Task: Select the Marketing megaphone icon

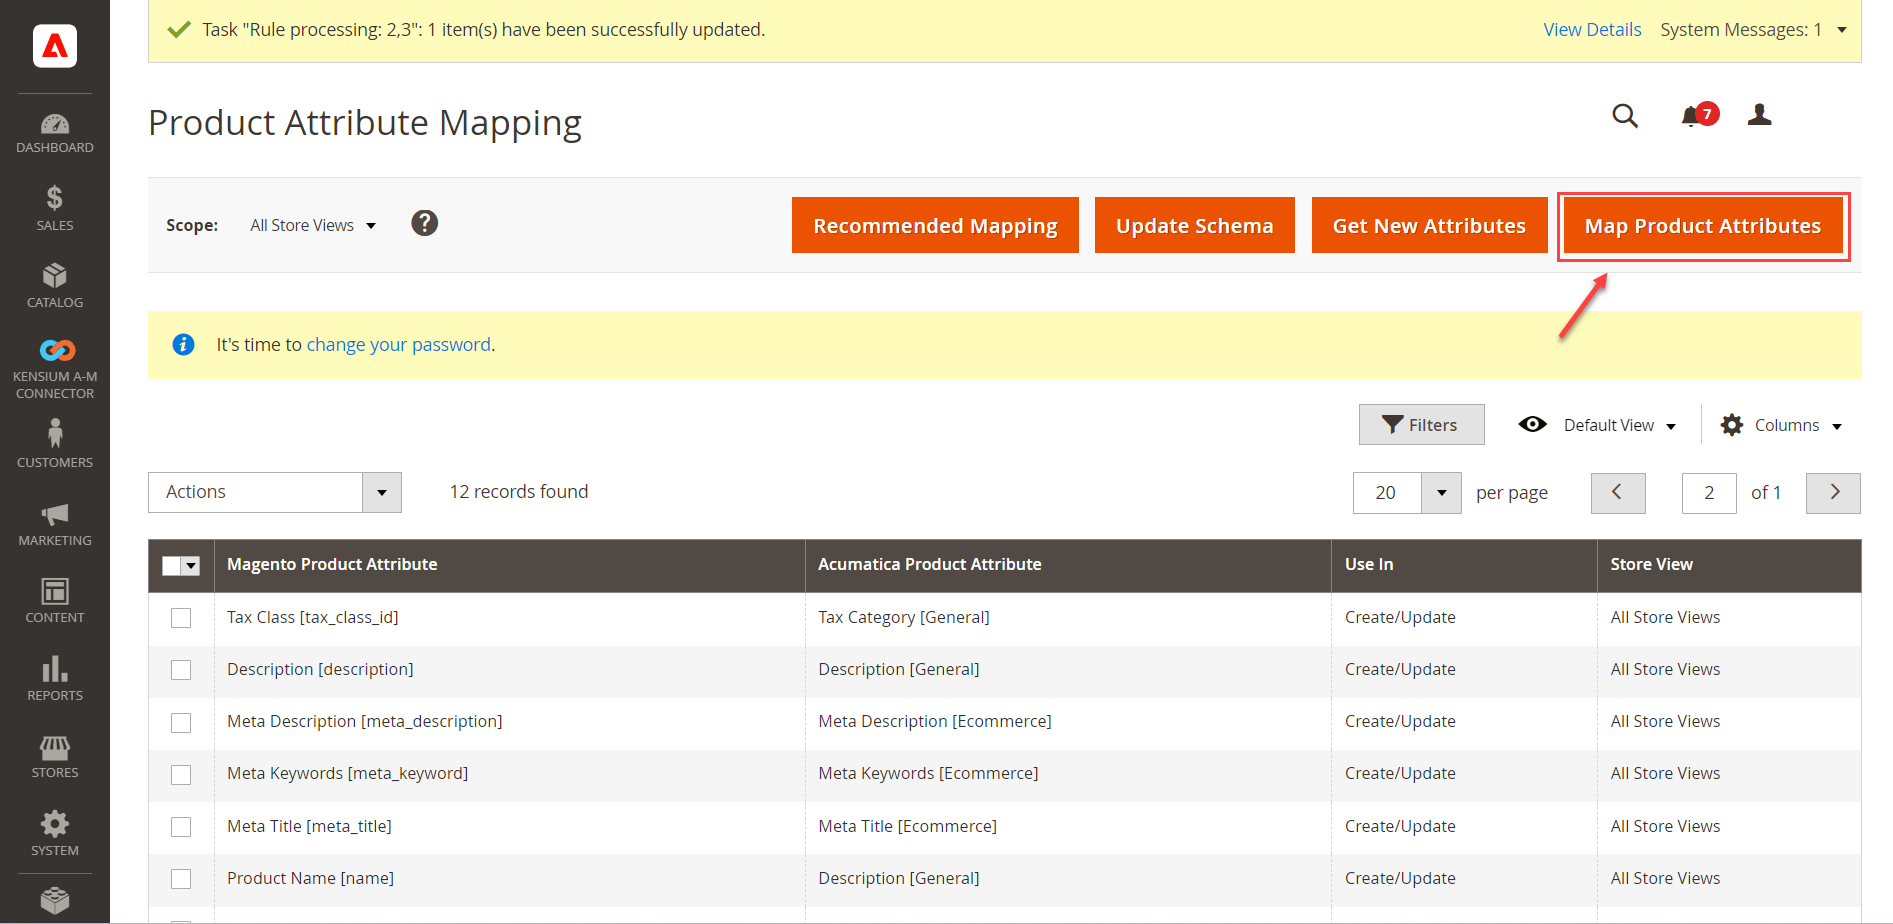Action: (x=55, y=516)
